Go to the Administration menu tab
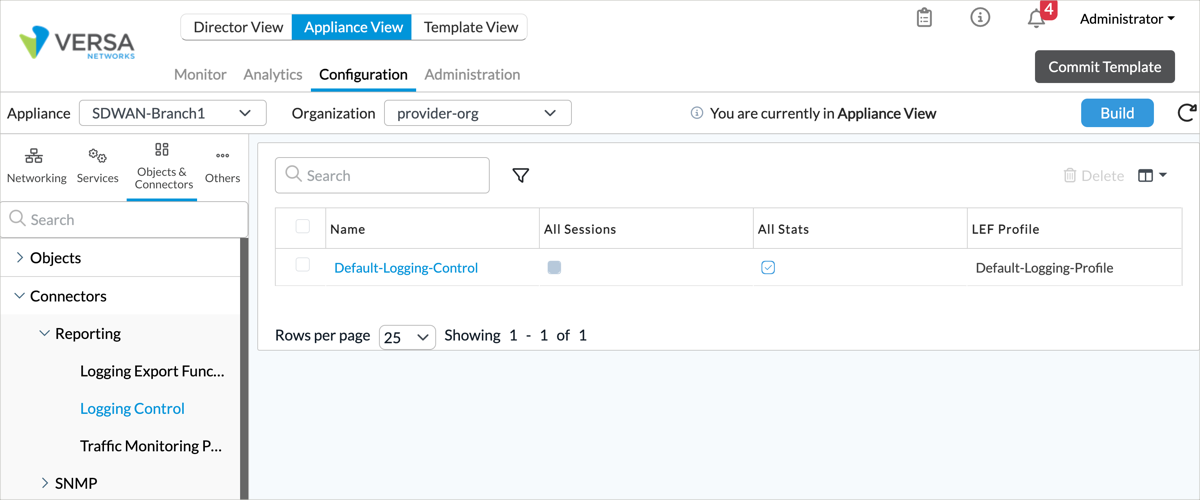Screen dimensions: 1200x500 [472, 74]
